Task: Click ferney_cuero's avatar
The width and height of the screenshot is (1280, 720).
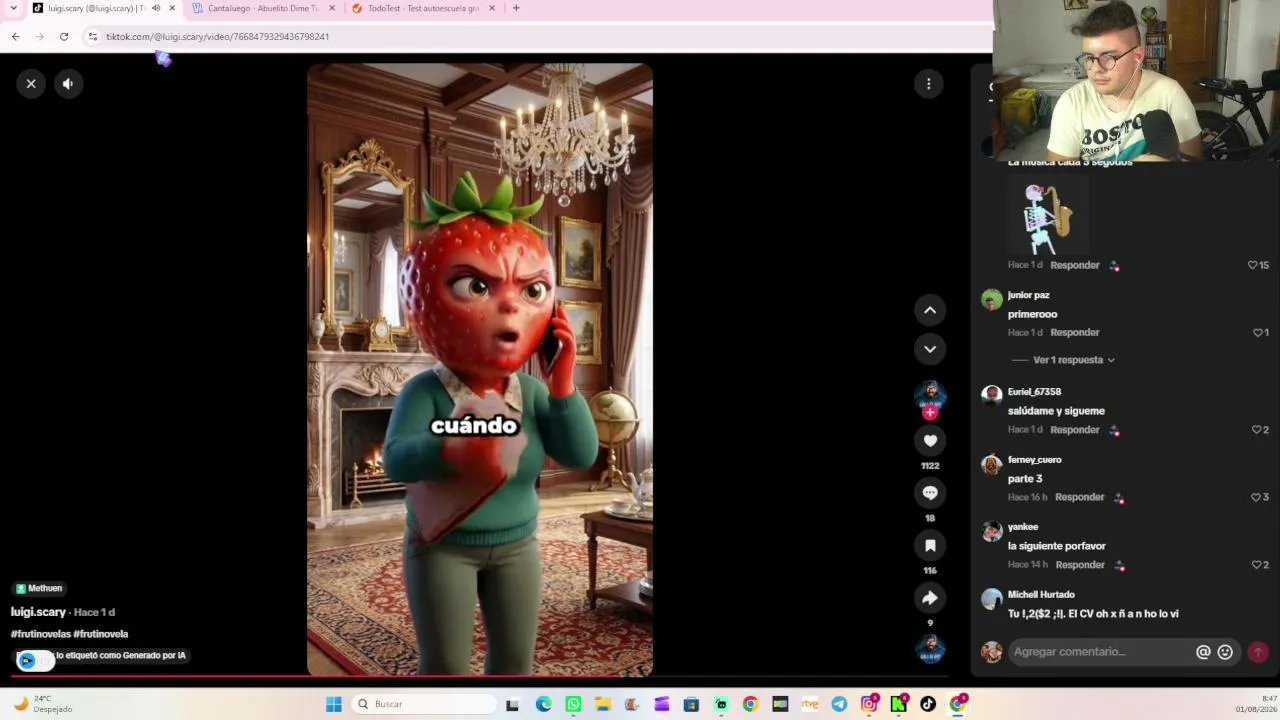Action: pos(991,464)
